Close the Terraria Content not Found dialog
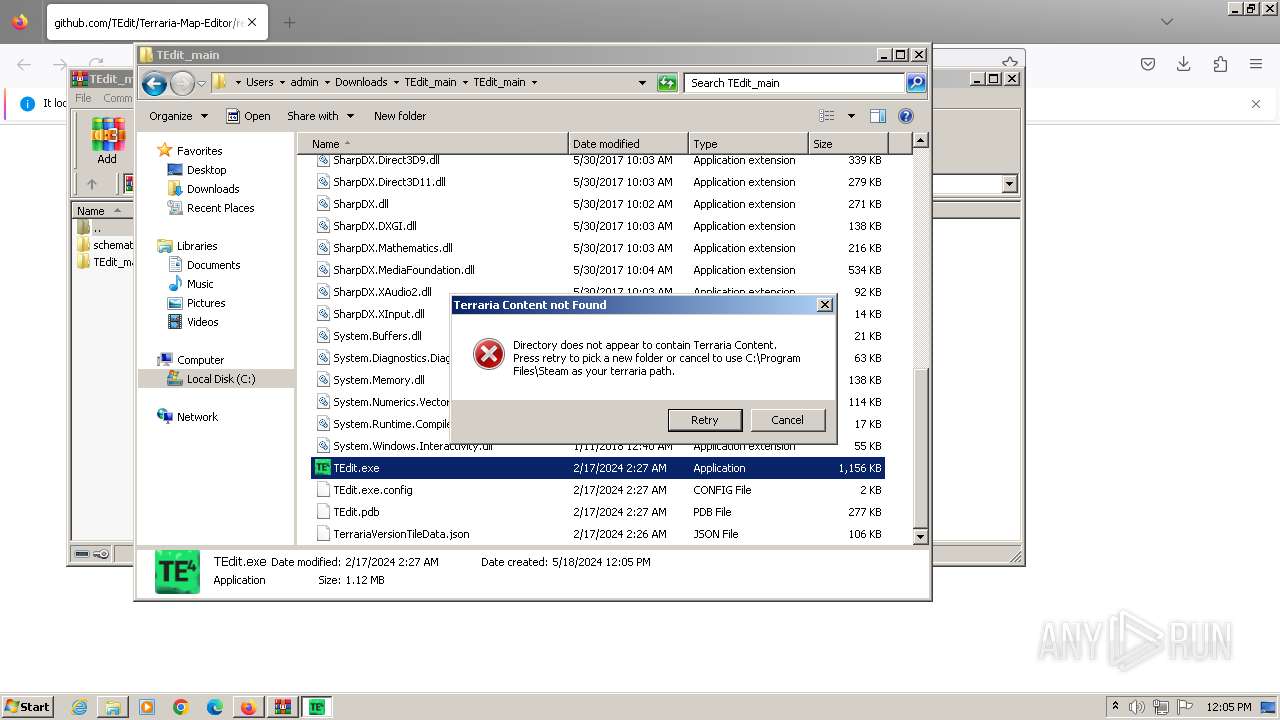Image resolution: width=1280 pixels, height=720 pixels. (824, 305)
